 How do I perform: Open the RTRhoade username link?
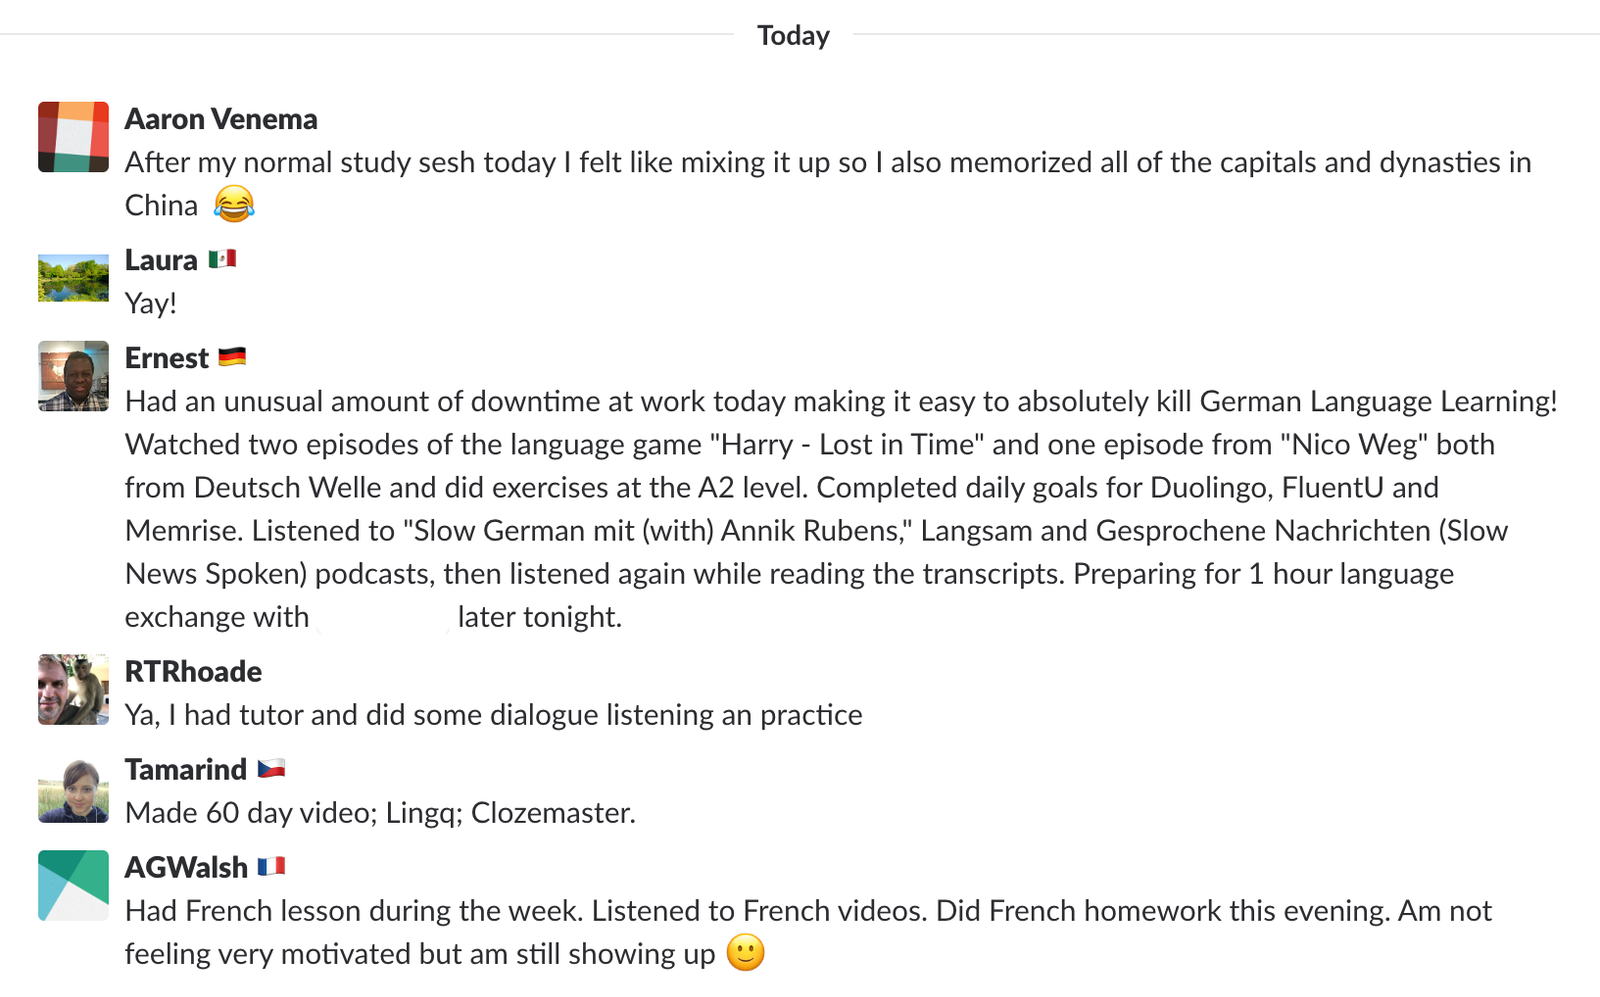click(193, 672)
